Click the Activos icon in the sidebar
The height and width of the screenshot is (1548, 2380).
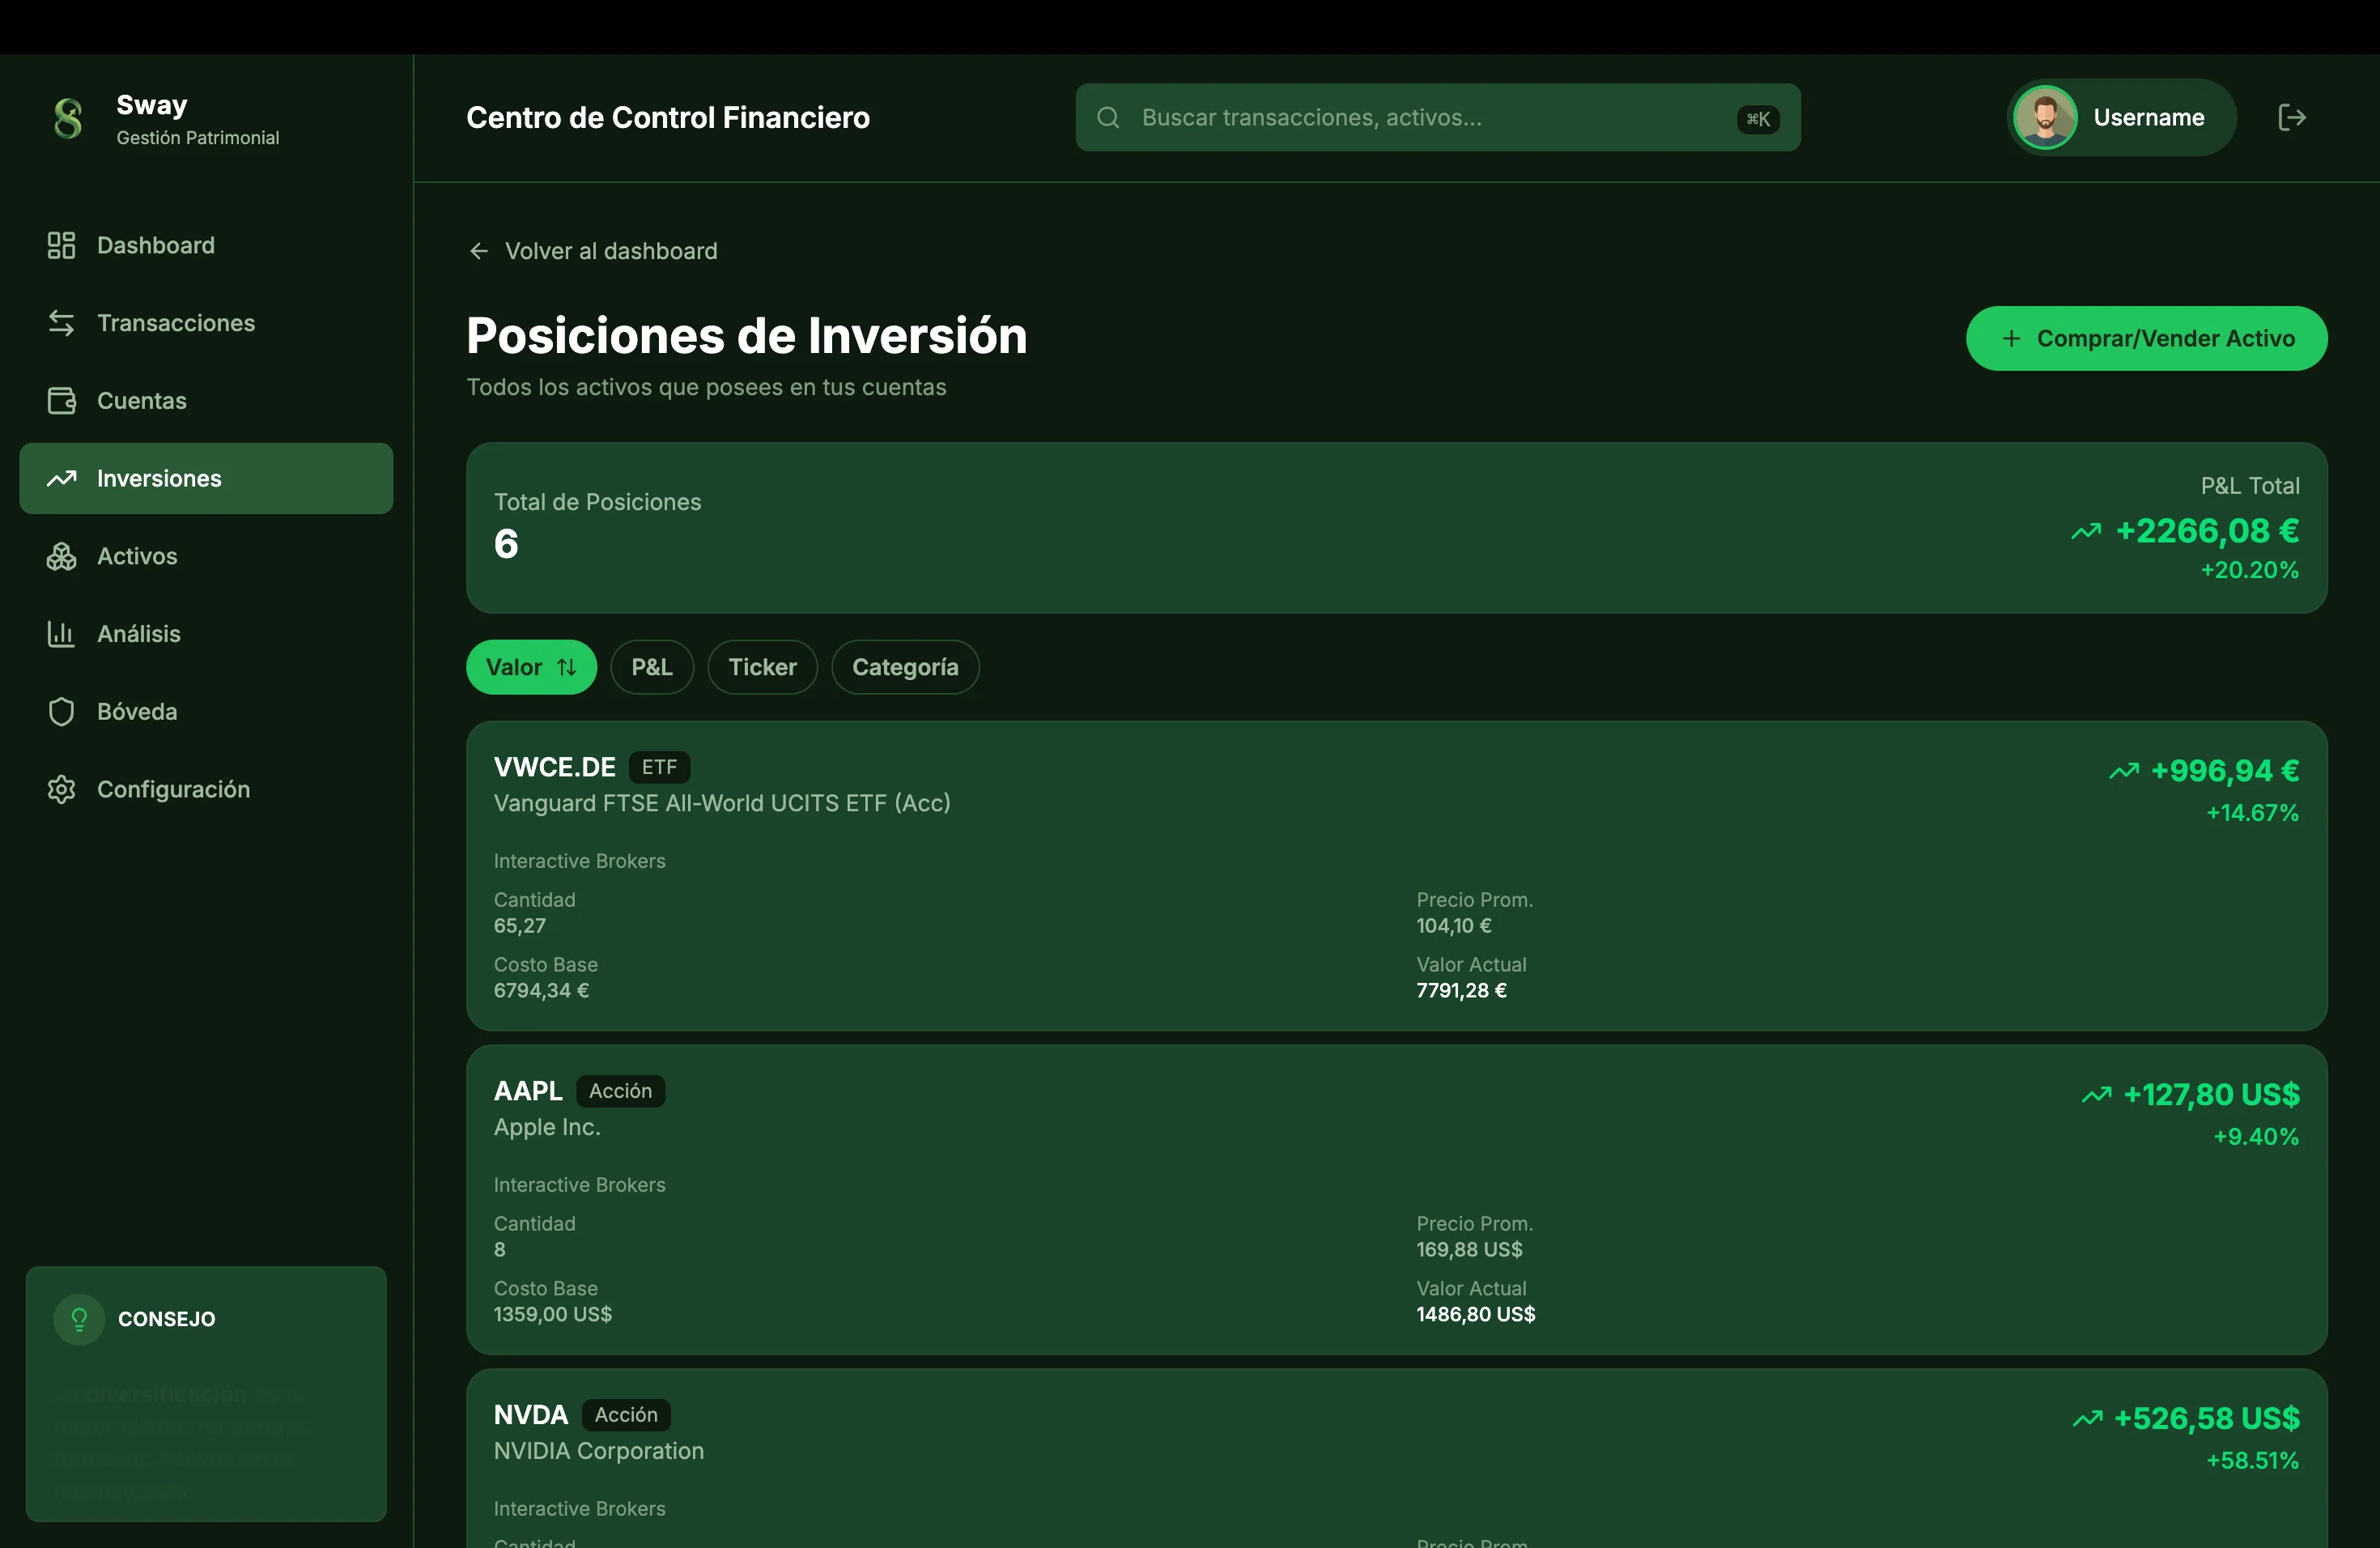coord(61,556)
